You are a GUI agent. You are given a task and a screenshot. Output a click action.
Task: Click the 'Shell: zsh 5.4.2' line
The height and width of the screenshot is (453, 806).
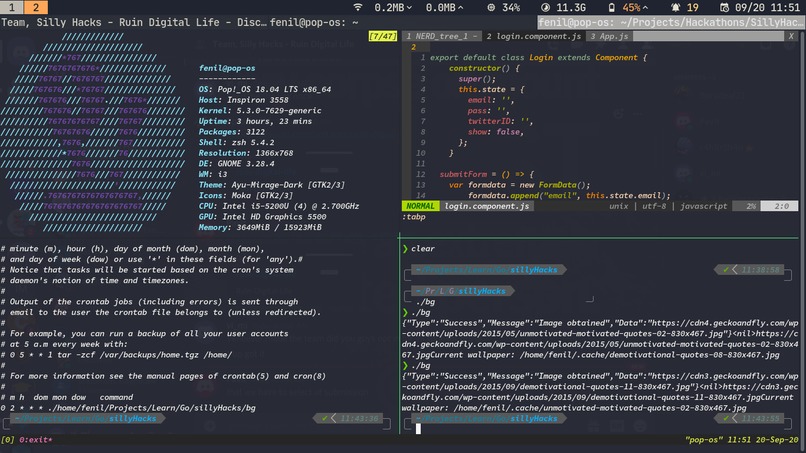pyautogui.click(x=236, y=142)
